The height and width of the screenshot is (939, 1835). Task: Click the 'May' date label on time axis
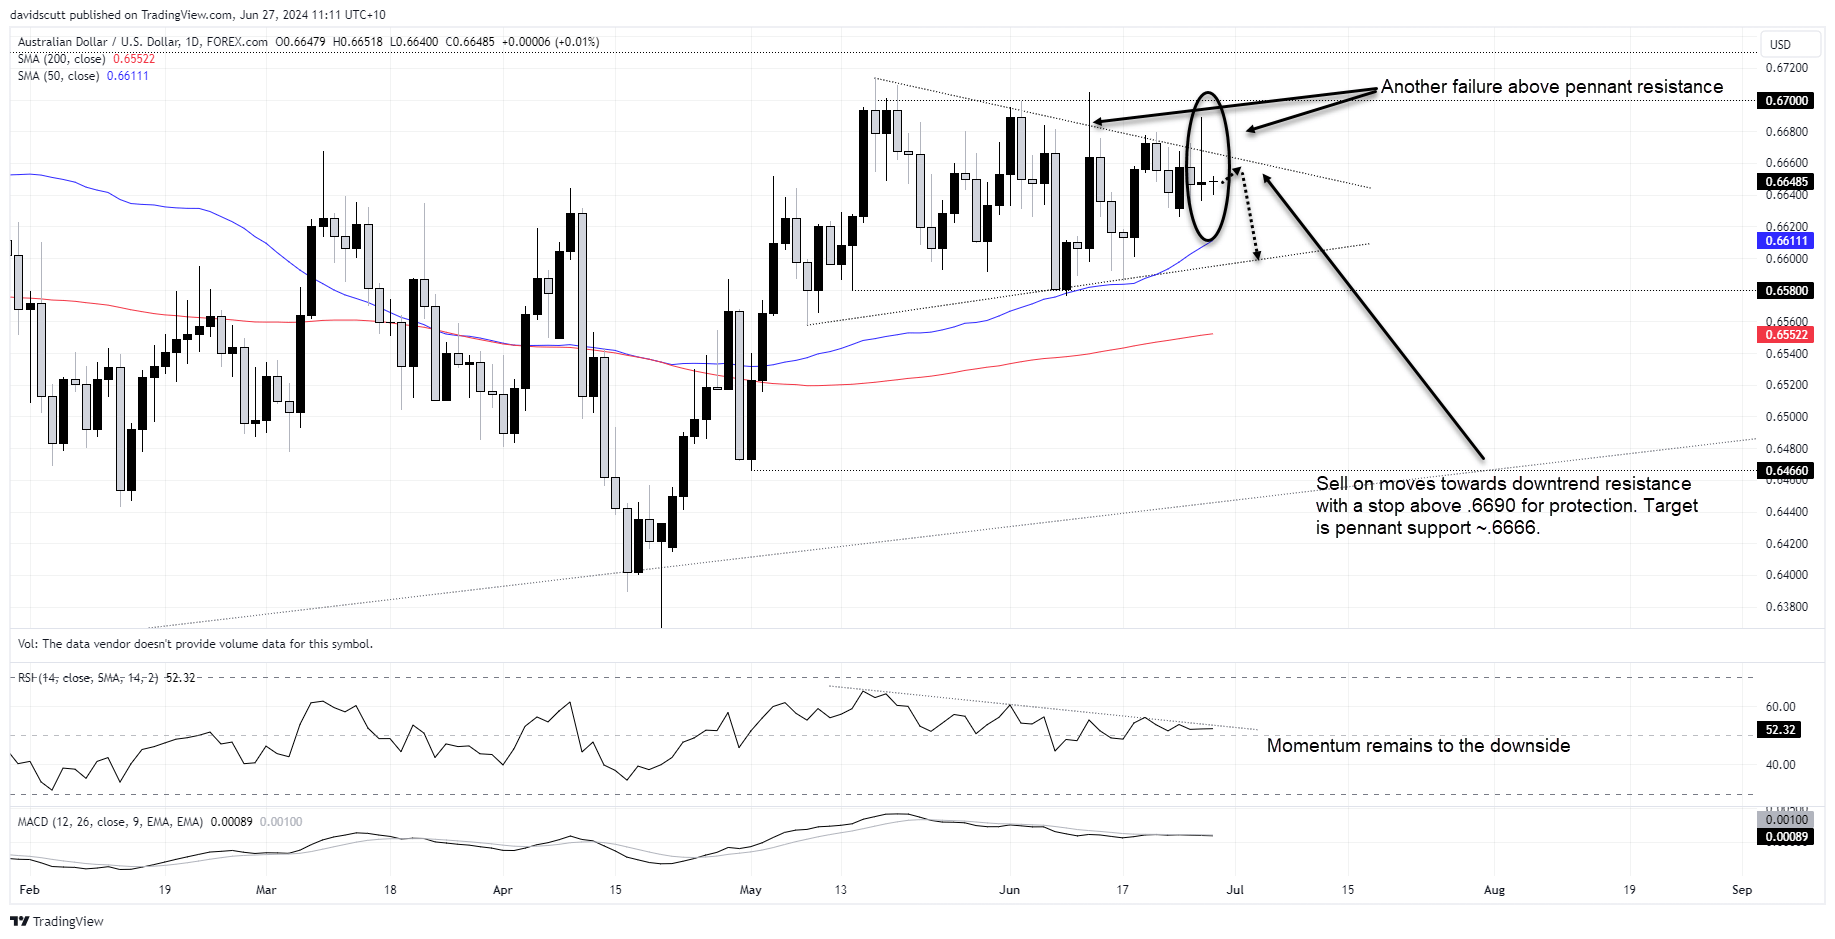click(751, 890)
